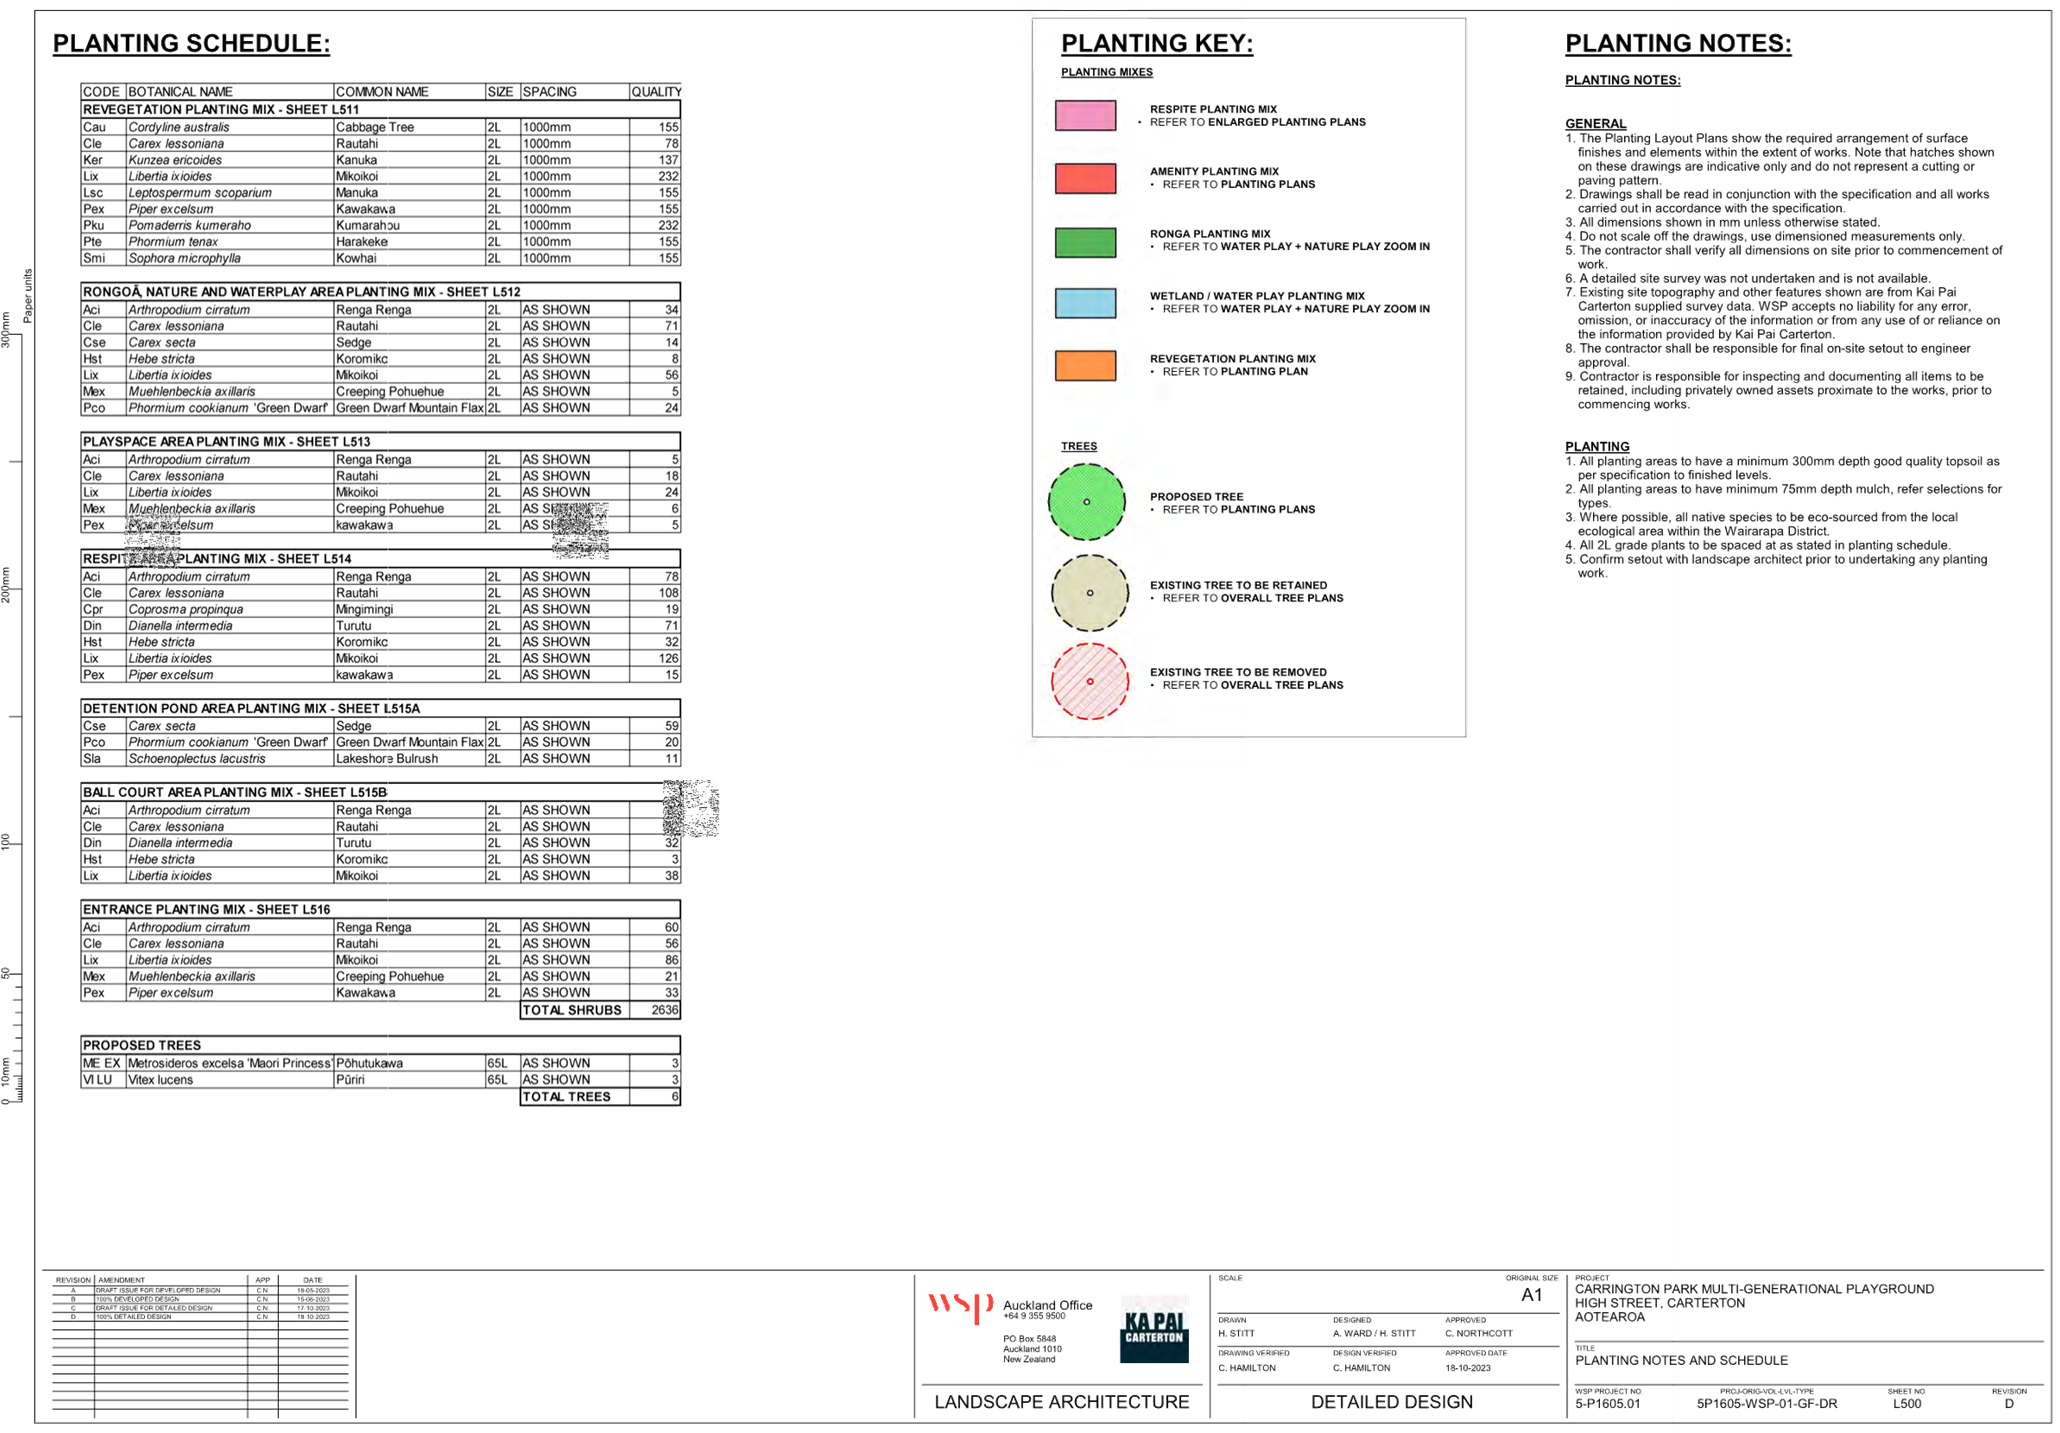Select the Cordyline australis row

[380, 127]
